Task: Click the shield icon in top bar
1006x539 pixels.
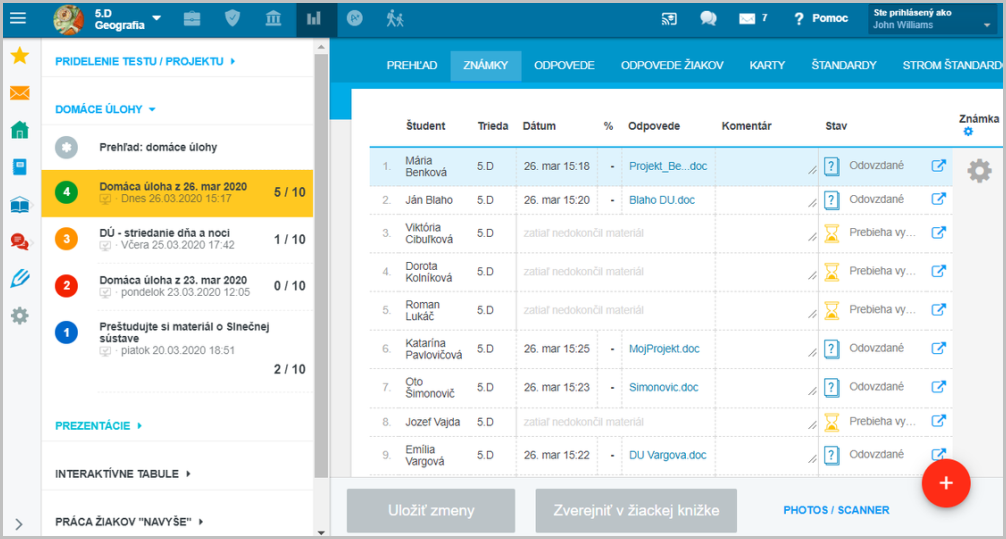Action: click(232, 19)
